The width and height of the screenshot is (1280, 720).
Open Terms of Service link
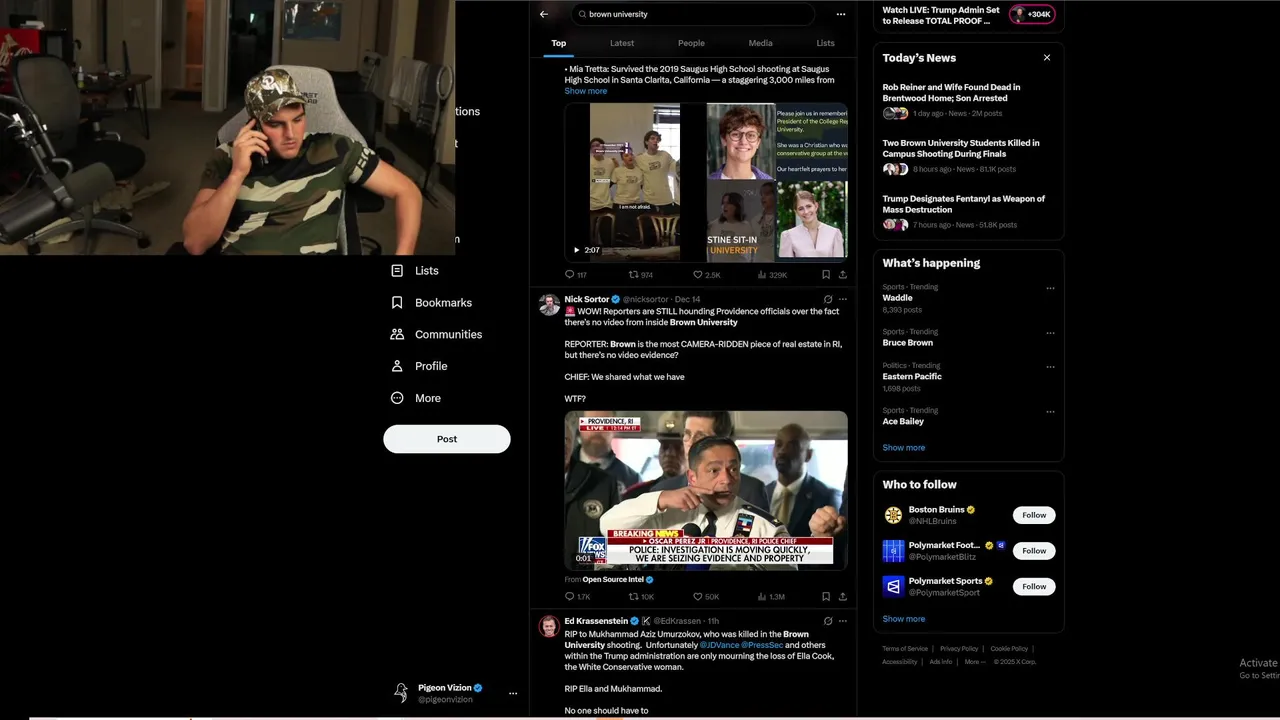905,649
